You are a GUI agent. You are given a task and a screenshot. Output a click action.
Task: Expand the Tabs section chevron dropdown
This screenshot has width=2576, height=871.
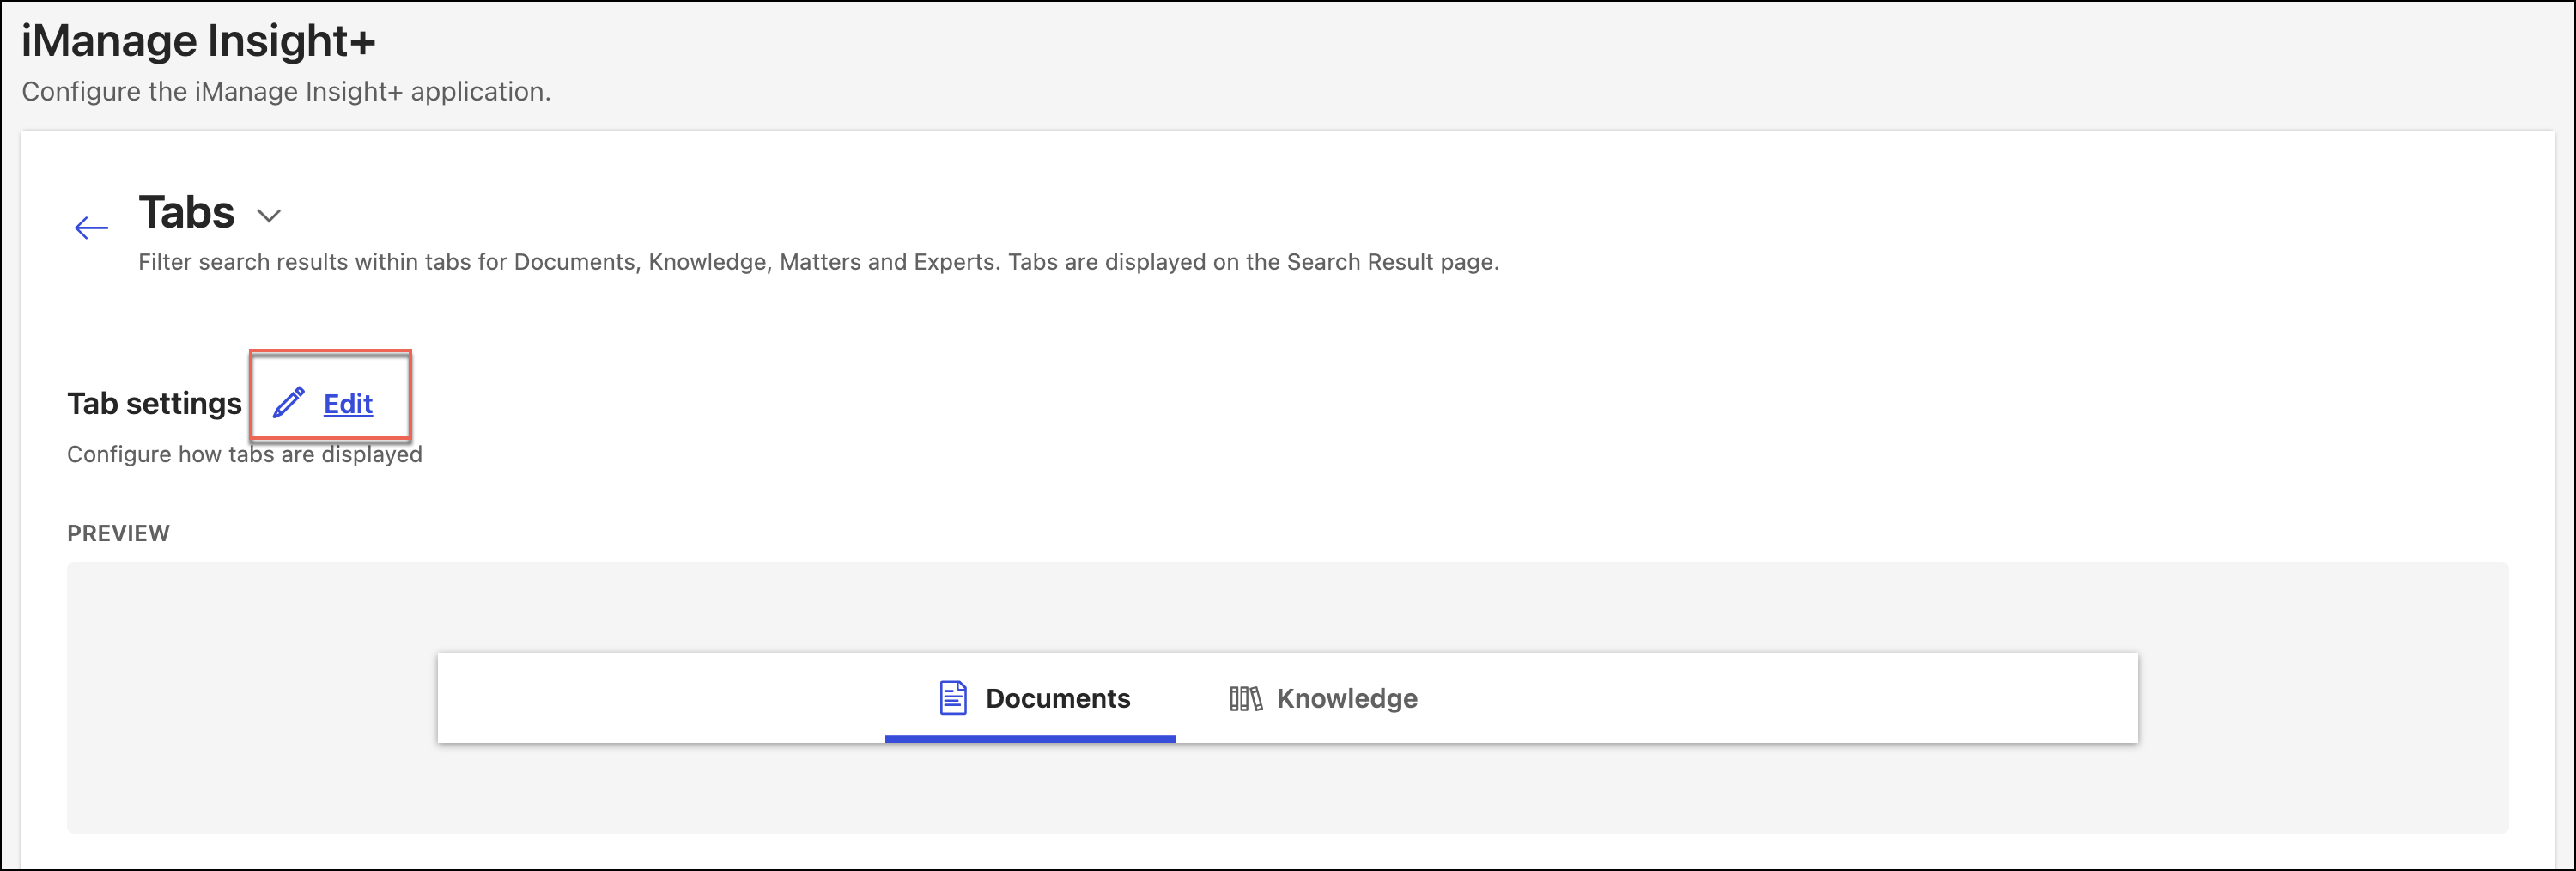point(269,215)
